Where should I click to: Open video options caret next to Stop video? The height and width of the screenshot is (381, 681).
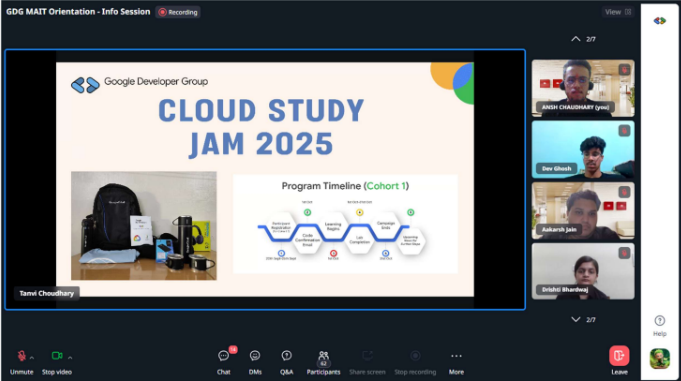coord(70,358)
